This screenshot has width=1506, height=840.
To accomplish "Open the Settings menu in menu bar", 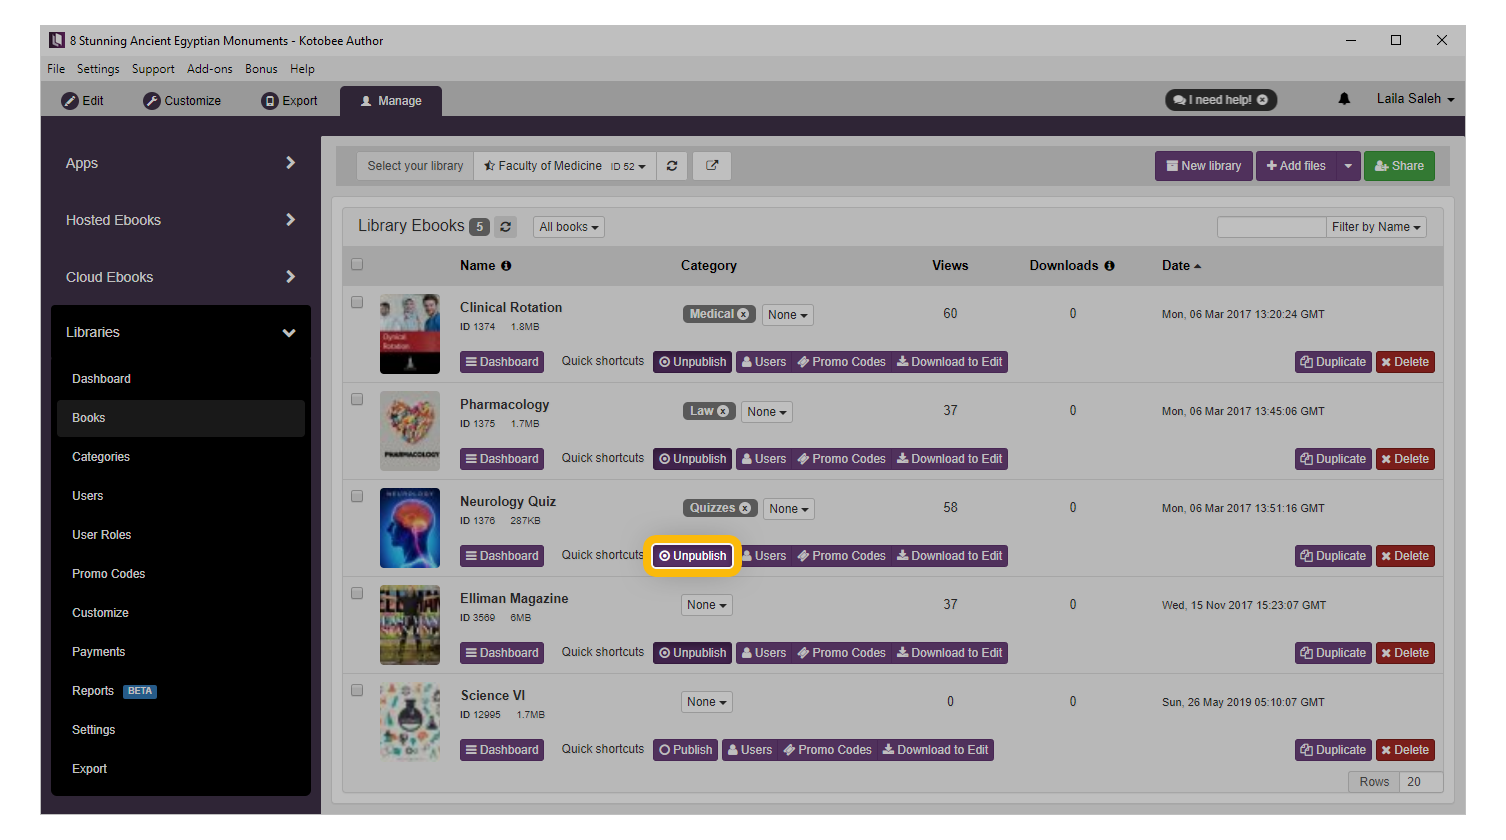I will click(x=98, y=69).
